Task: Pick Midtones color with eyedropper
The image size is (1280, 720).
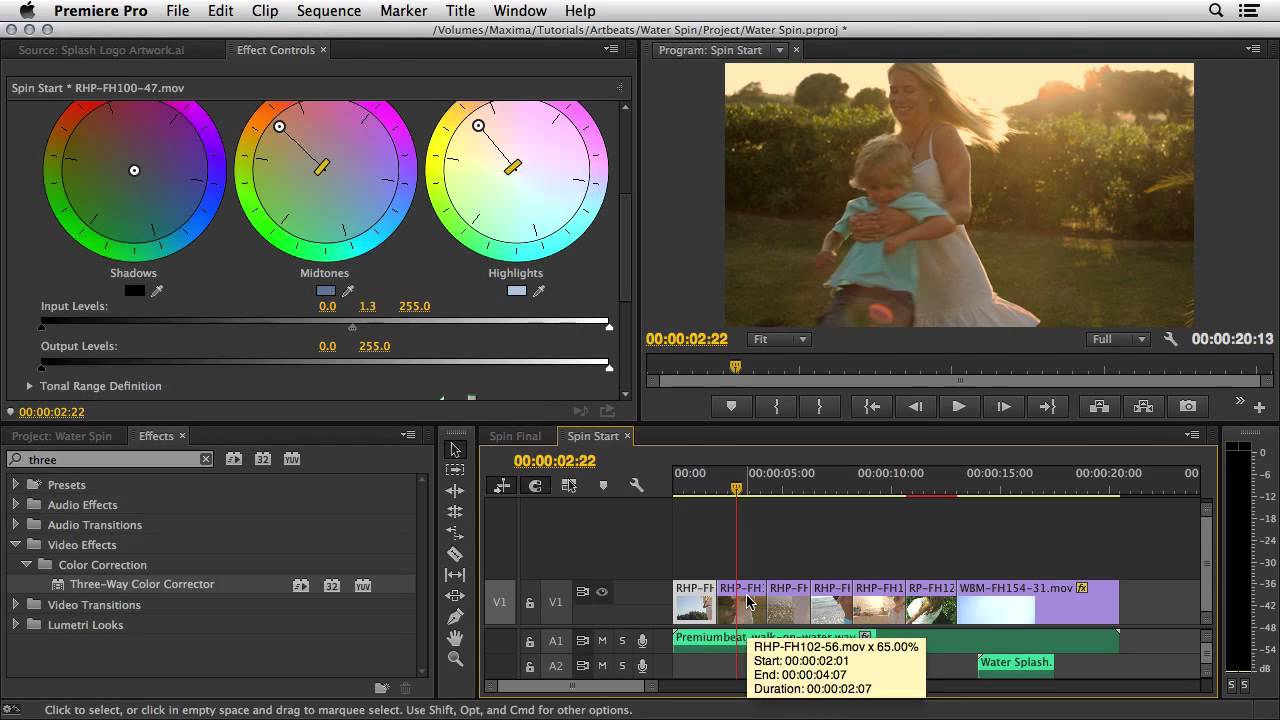Action: click(x=348, y=291)
